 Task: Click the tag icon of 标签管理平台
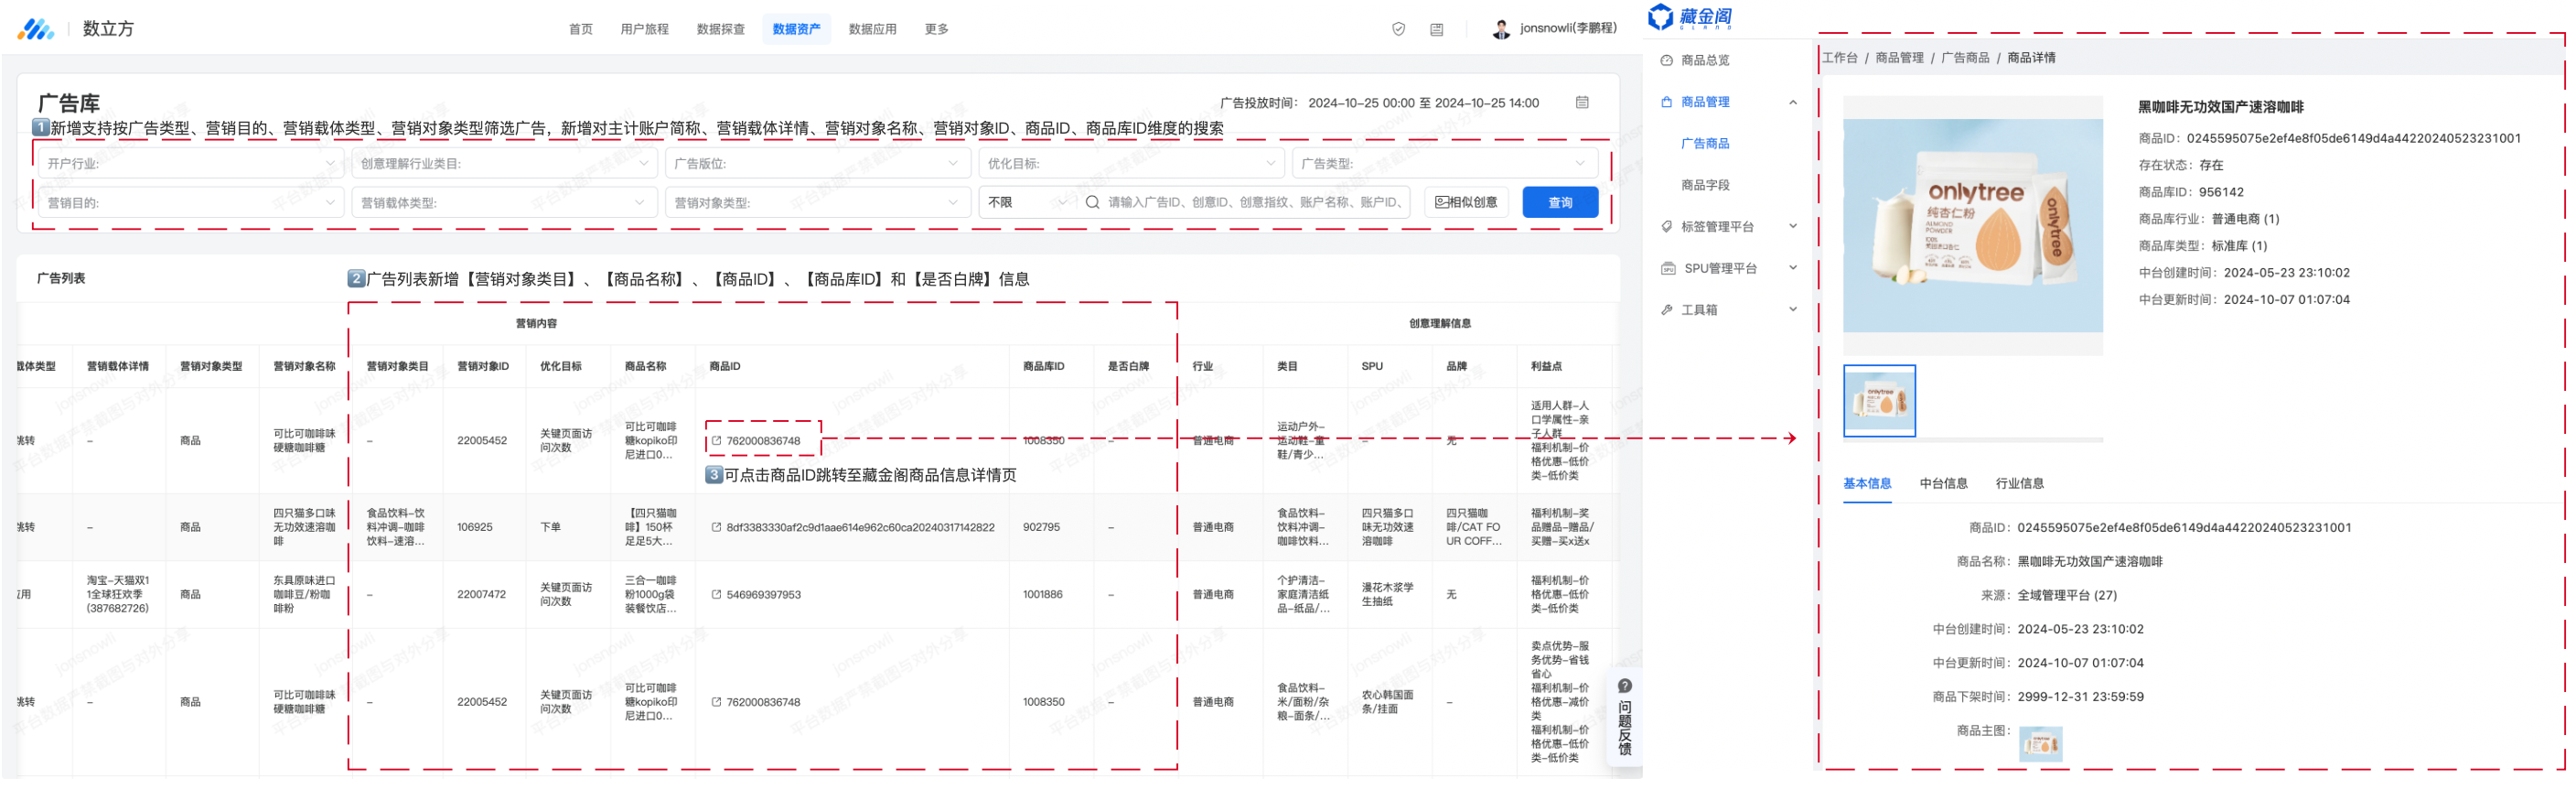(1666, 227)
